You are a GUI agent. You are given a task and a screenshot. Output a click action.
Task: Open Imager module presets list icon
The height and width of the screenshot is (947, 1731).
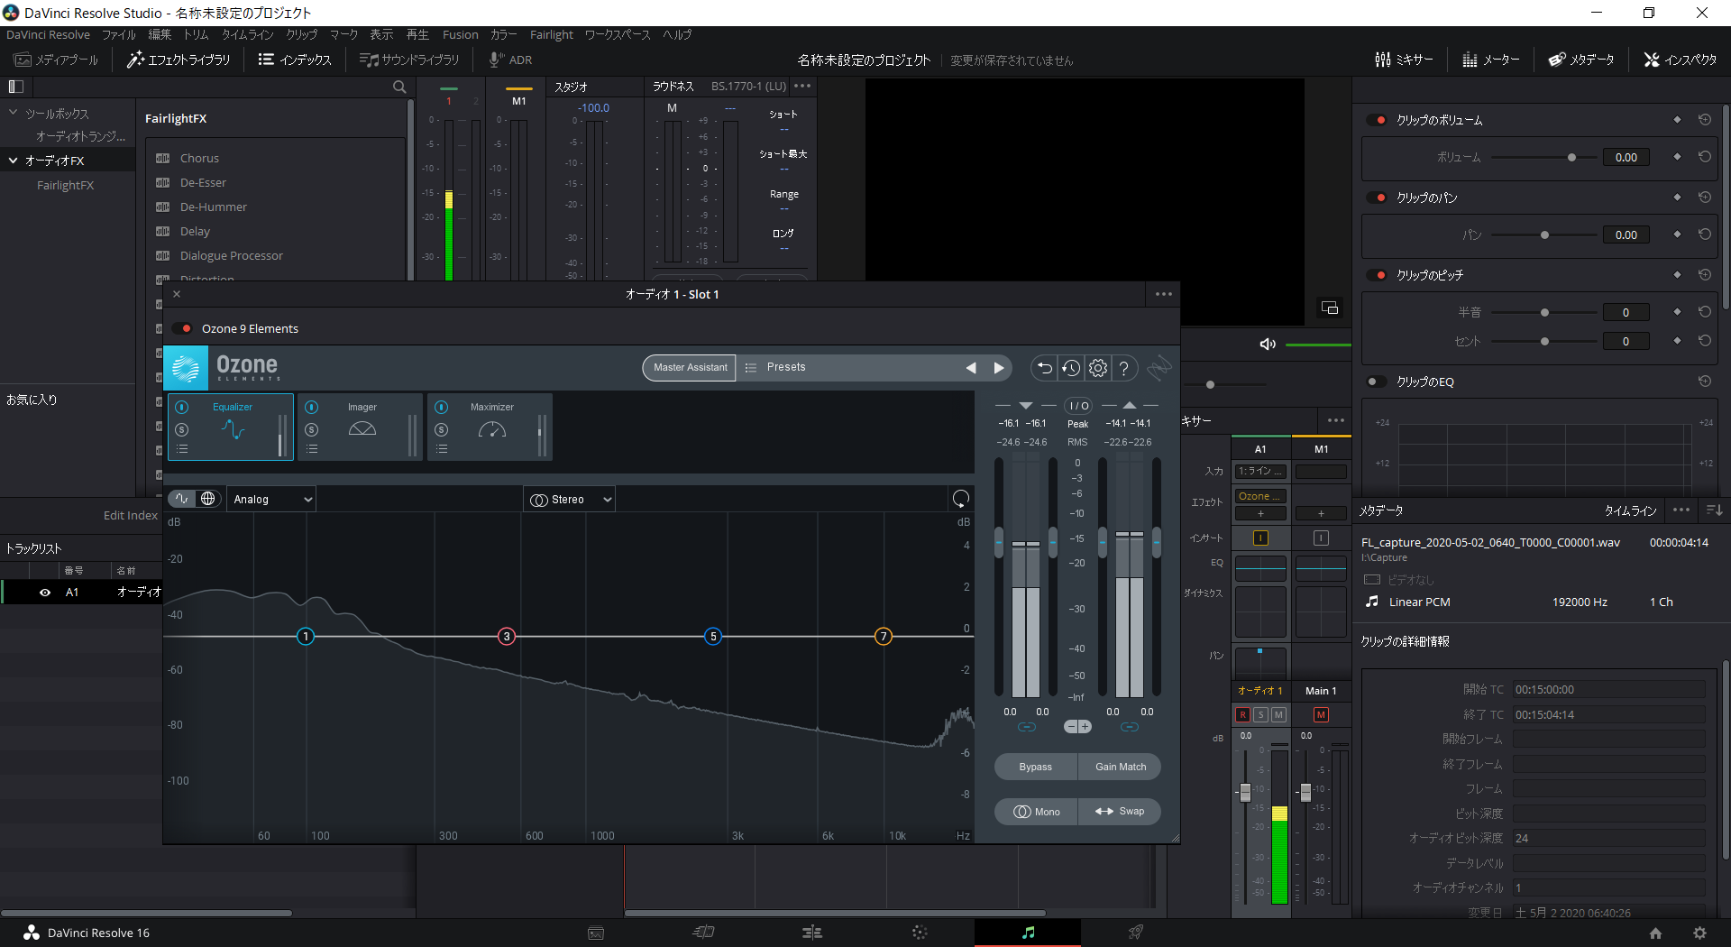click(x=312, y=449)
